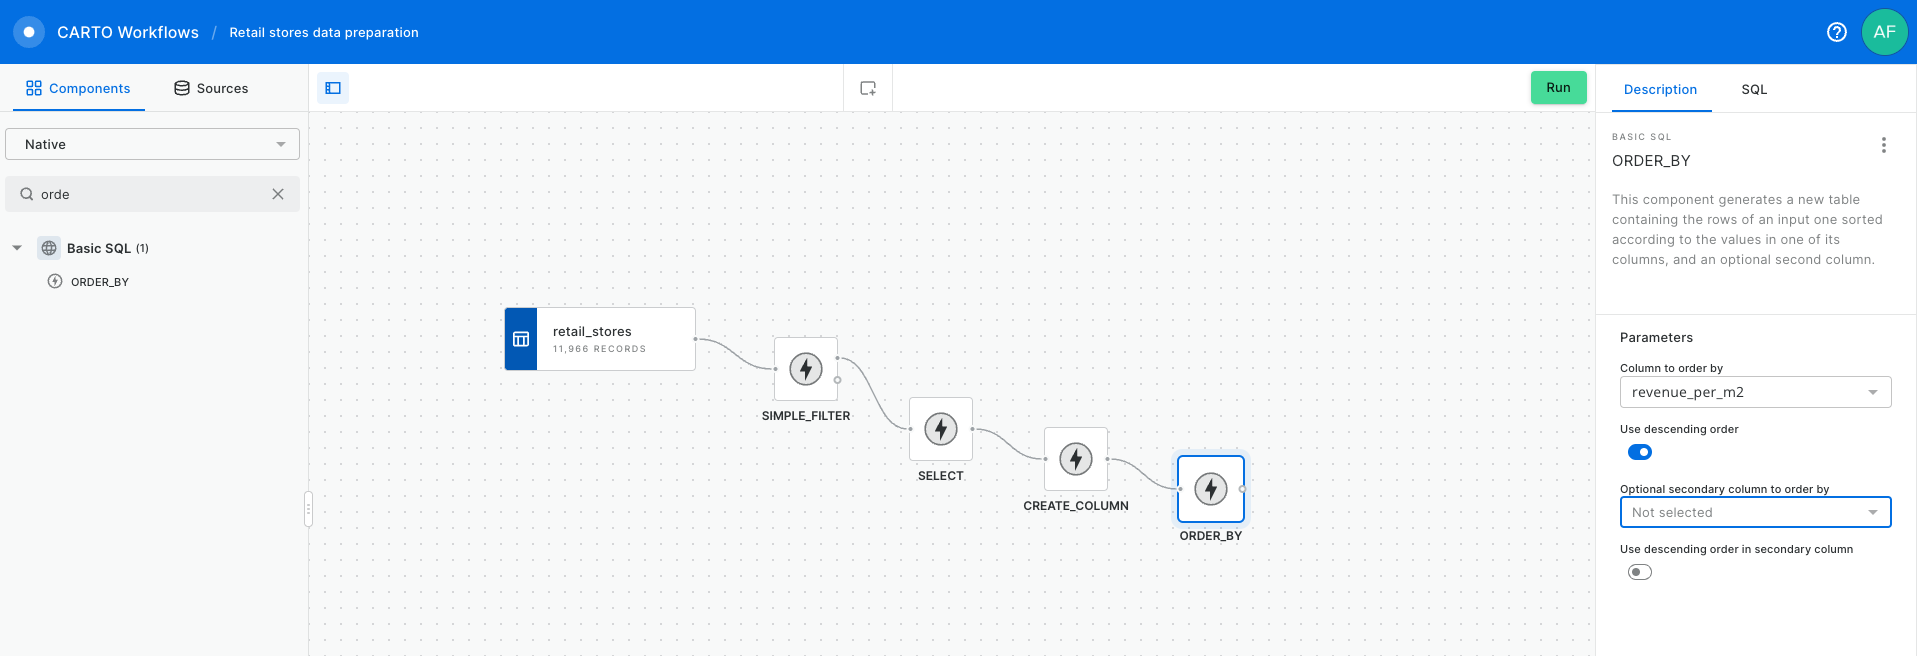Screen dimensions: 1917x656
Task: Toggle the left panel visibility icon
Action: [333, 88]
